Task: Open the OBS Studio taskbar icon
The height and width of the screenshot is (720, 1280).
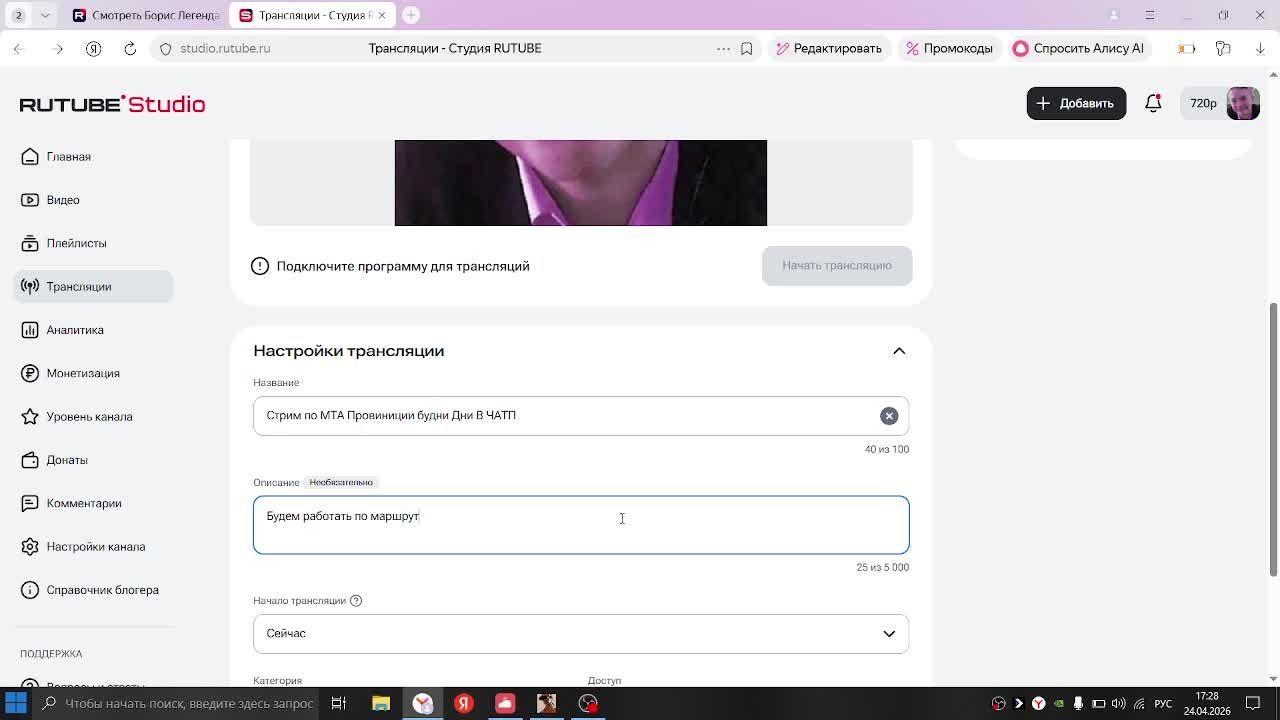Action: [588, 704]
